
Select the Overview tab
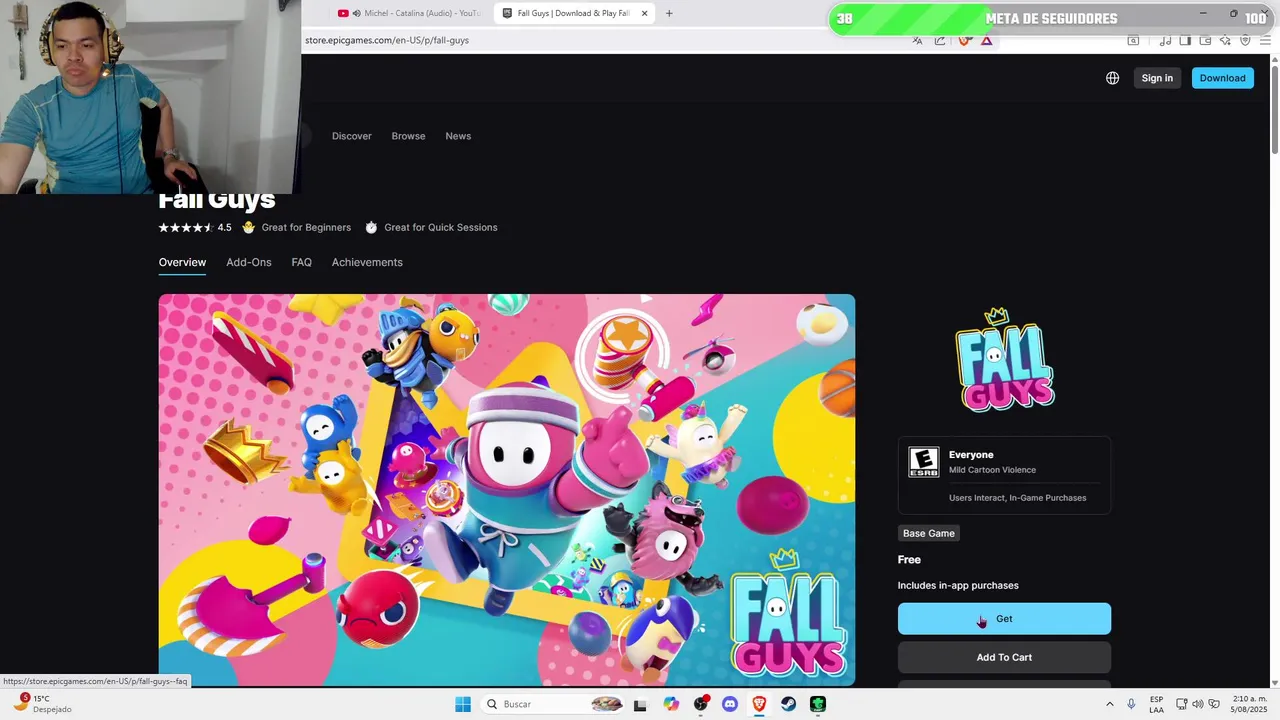(x=182, y=262)
